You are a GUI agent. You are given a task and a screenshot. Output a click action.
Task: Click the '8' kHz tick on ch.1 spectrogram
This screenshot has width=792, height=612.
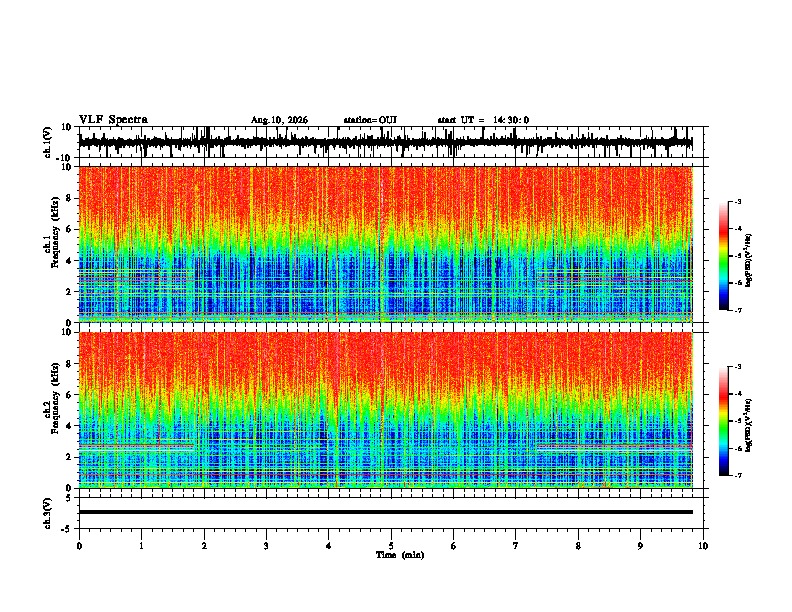pyautogui.click(x=70, y=198)
